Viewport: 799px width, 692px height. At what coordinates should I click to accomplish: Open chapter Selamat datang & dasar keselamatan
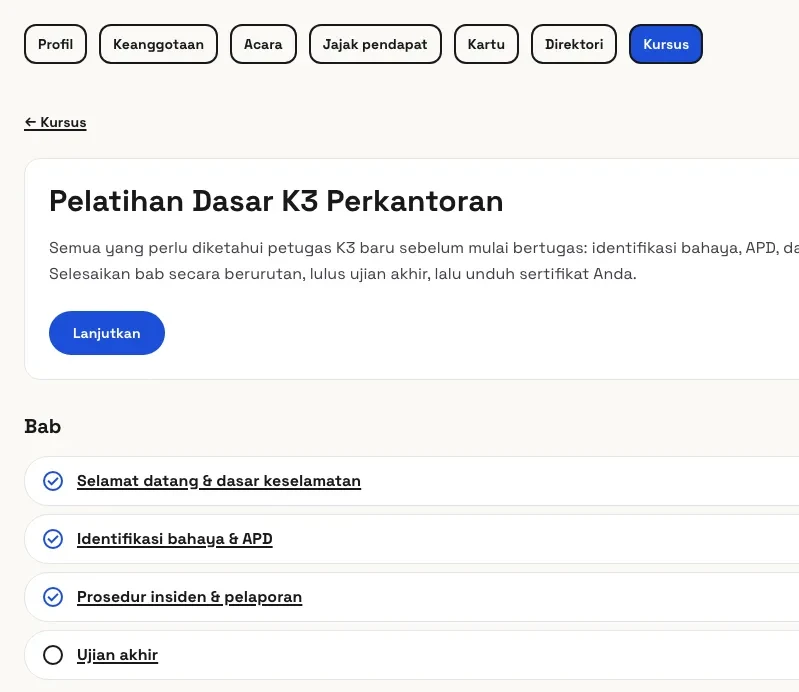coord(219,481)
